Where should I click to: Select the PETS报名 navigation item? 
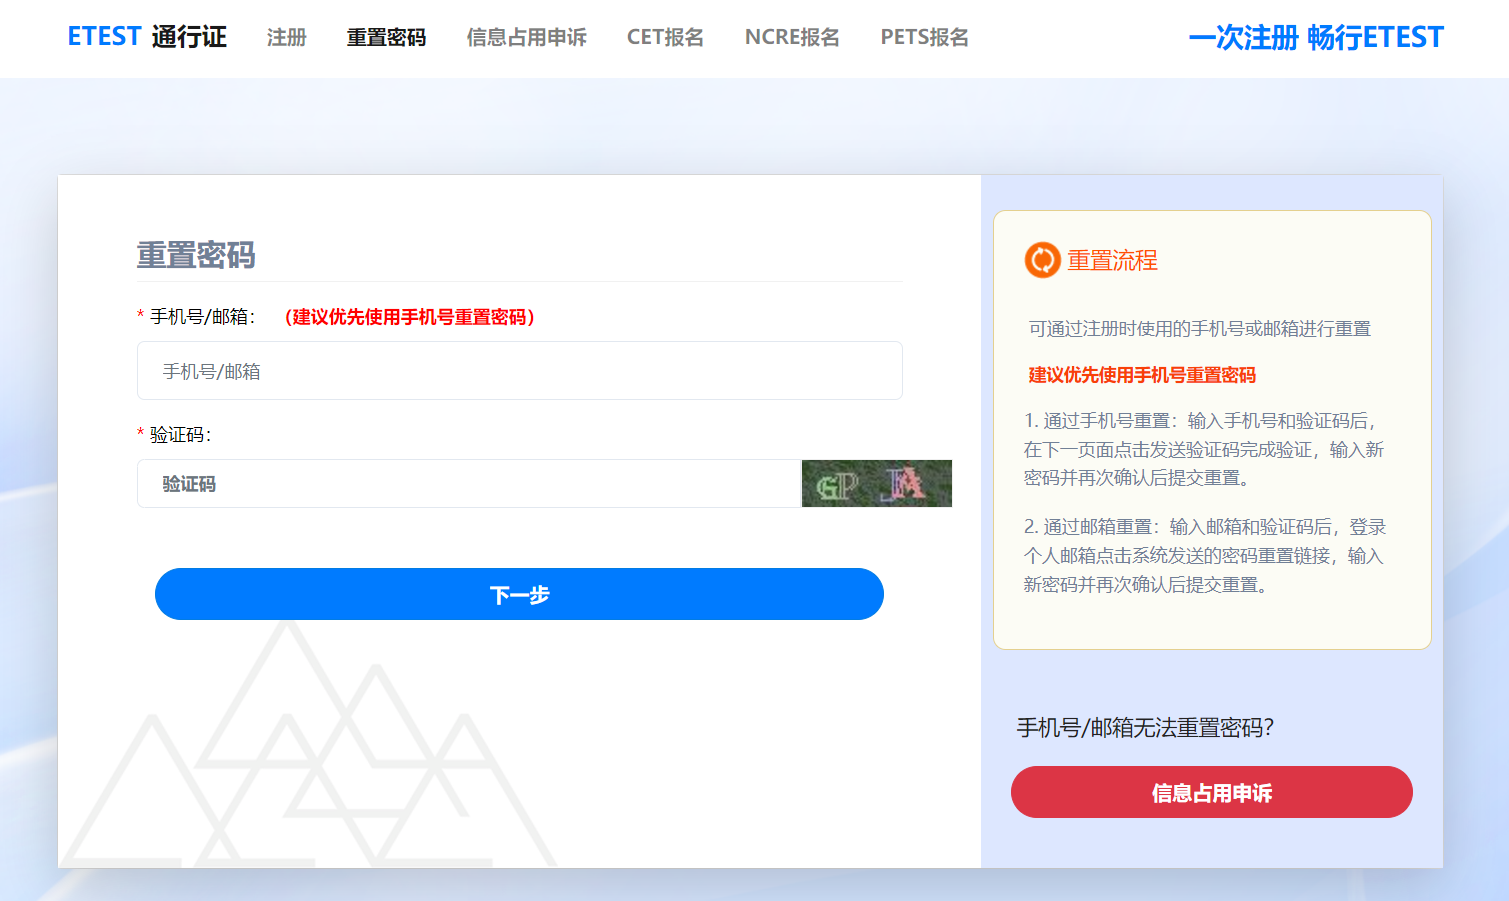coord(924,38)
